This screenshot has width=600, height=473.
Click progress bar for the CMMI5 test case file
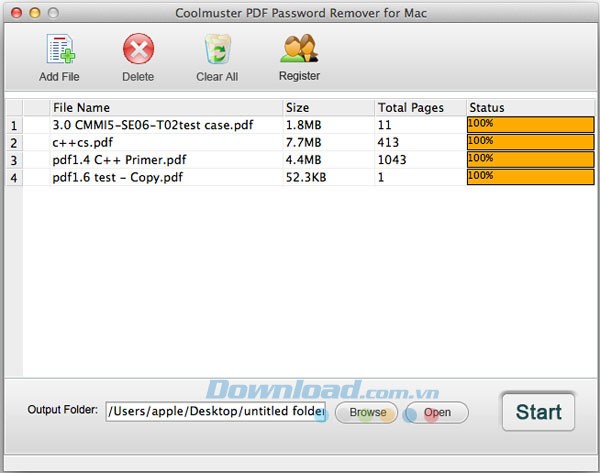click(x=531, y=125)
